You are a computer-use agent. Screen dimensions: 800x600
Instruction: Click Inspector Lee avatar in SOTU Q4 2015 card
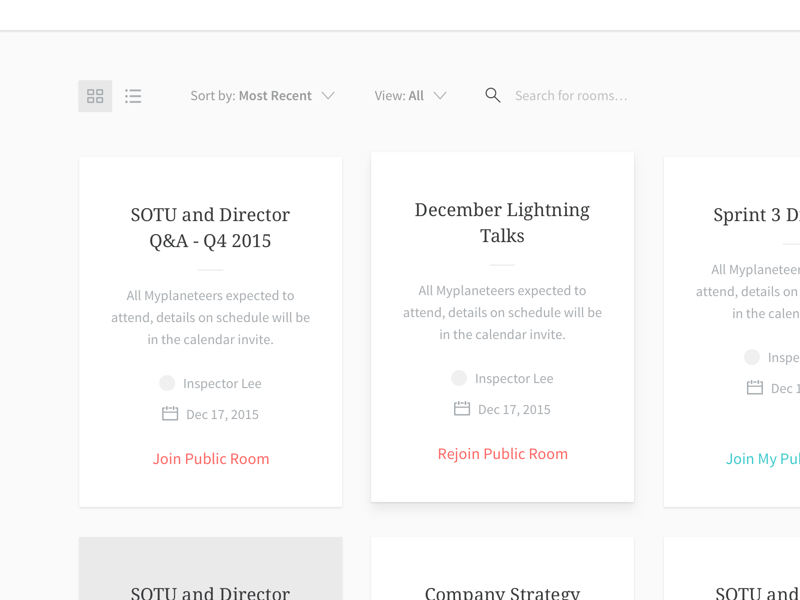coord(167,383)
